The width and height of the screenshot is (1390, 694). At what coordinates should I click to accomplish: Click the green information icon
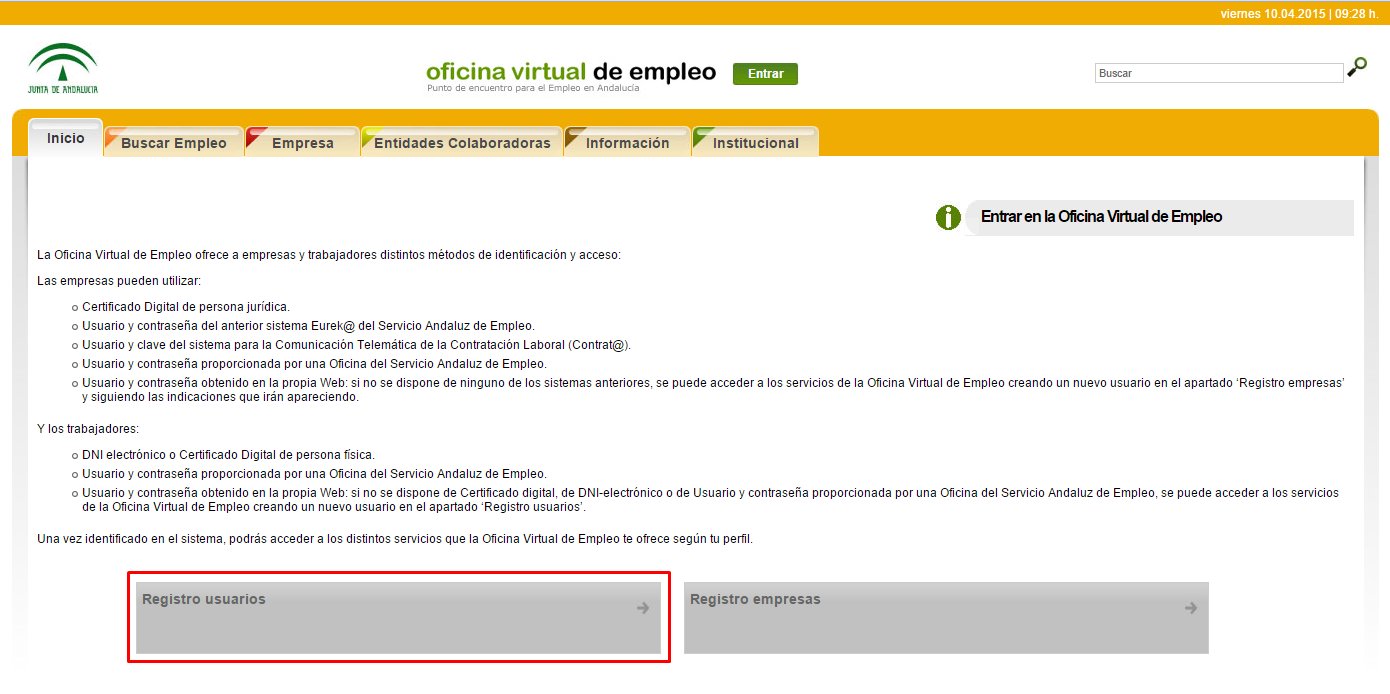(947, 216)
